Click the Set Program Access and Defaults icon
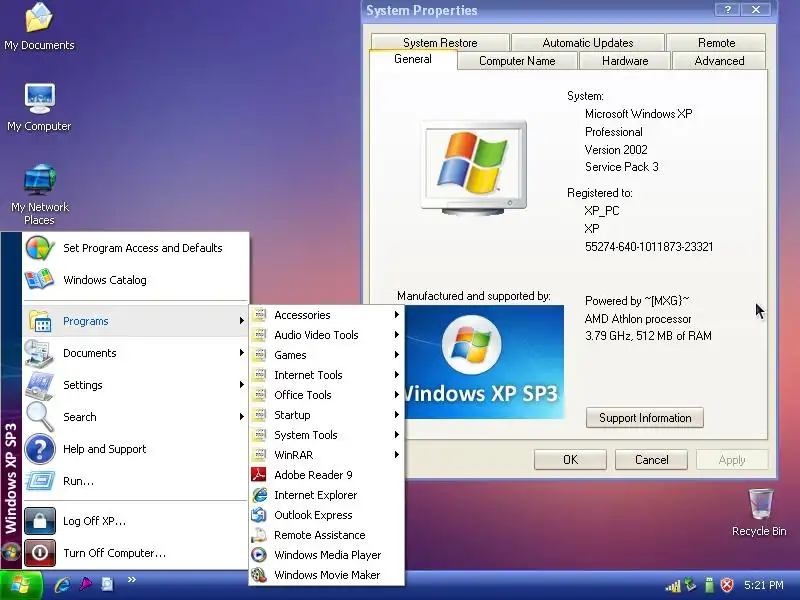Viewport: 800px width, 600px height. click(x=40, y=248)
